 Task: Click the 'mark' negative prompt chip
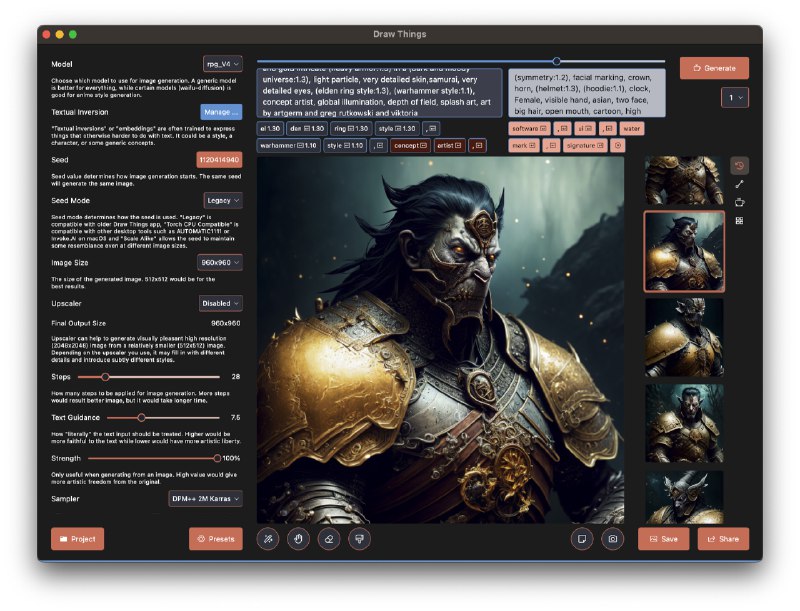coord(523,145)
